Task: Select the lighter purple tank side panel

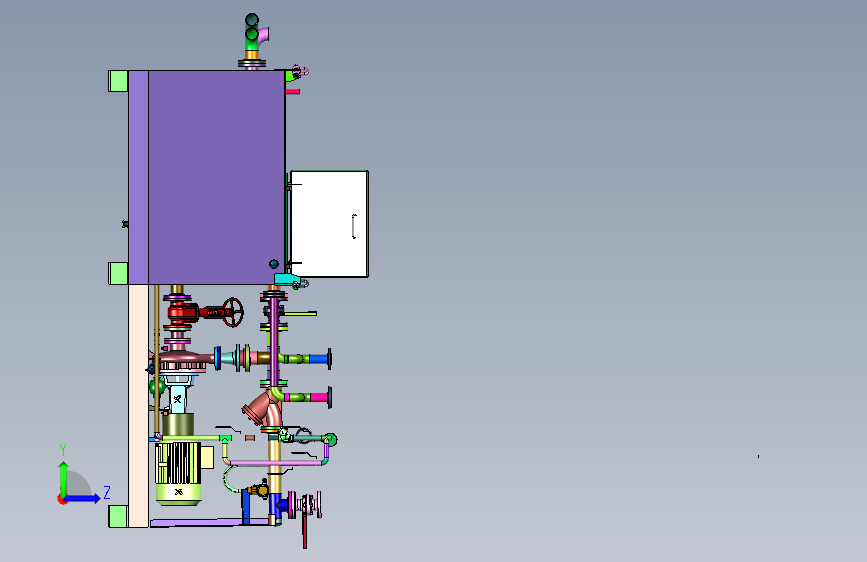Action: pos(138,177)
